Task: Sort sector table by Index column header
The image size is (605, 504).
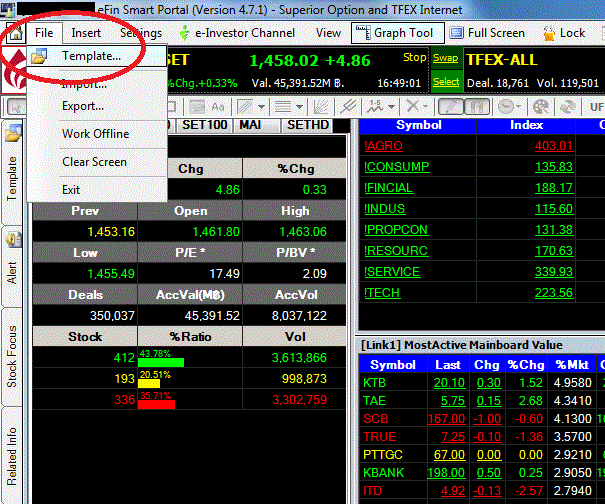Action: [x=526, y=125]
